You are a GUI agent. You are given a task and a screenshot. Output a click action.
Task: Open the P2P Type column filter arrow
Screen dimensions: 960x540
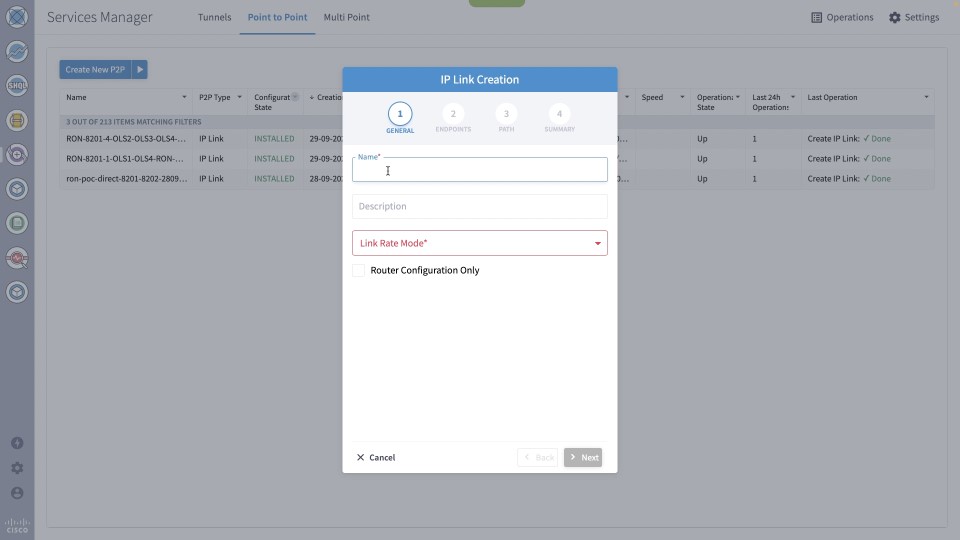(x=239, y=97)
